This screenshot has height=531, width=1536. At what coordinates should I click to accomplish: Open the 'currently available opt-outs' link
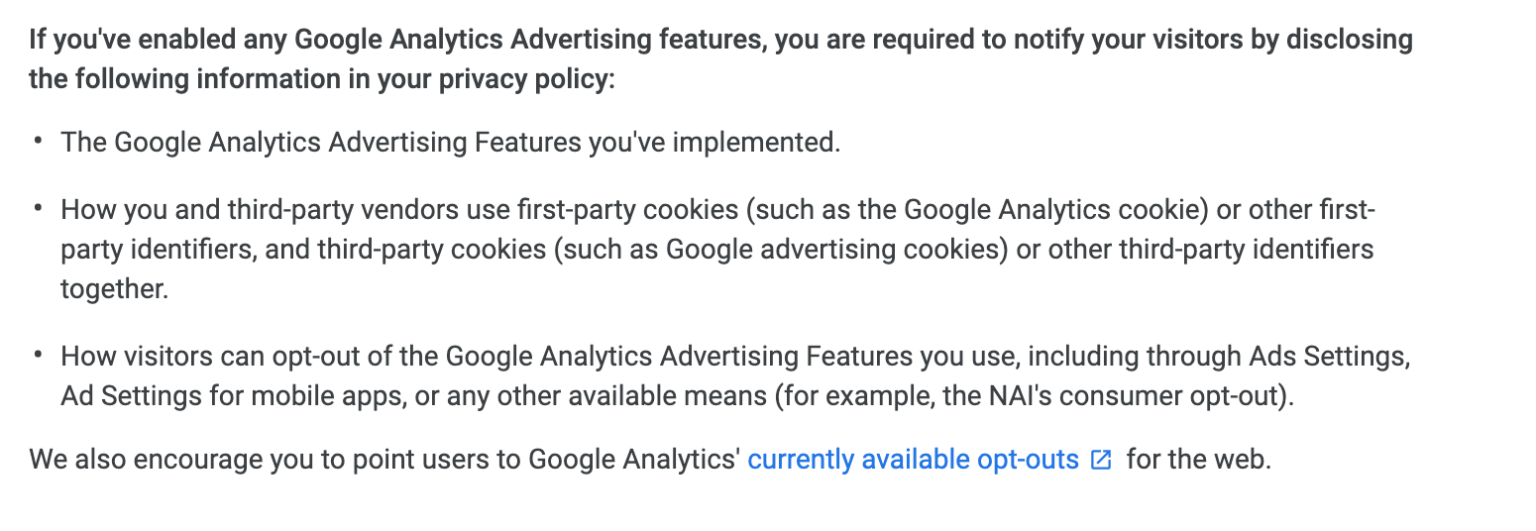click(913, 460)
